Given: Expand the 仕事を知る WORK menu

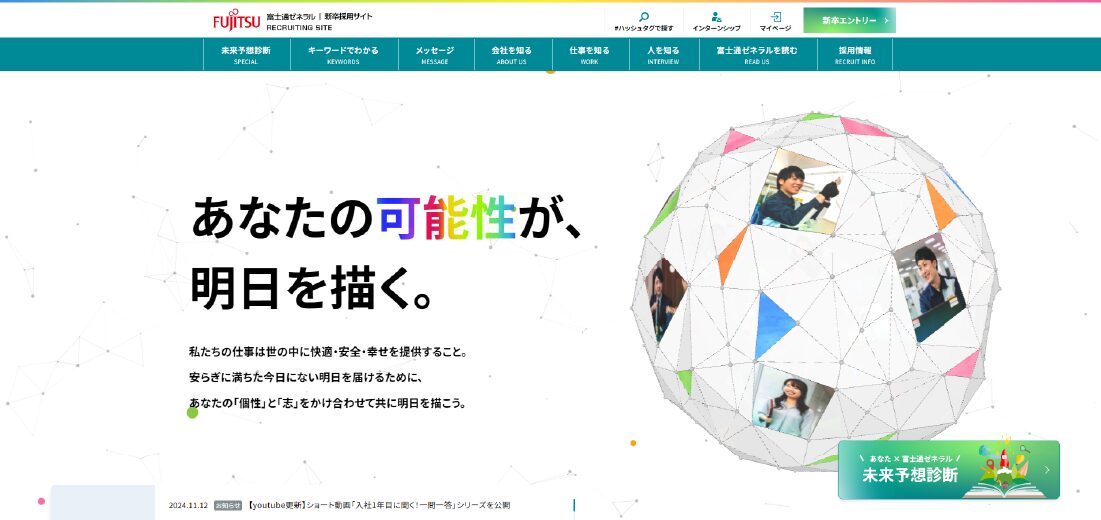Looking at the screenshot, I should [x=589, y=54].
